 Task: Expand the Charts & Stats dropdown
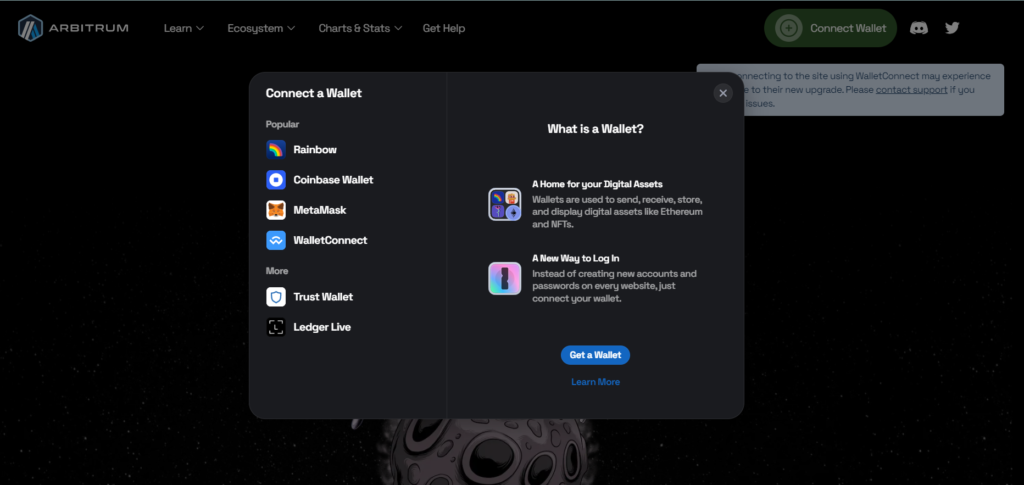click(x=360, y=28)
